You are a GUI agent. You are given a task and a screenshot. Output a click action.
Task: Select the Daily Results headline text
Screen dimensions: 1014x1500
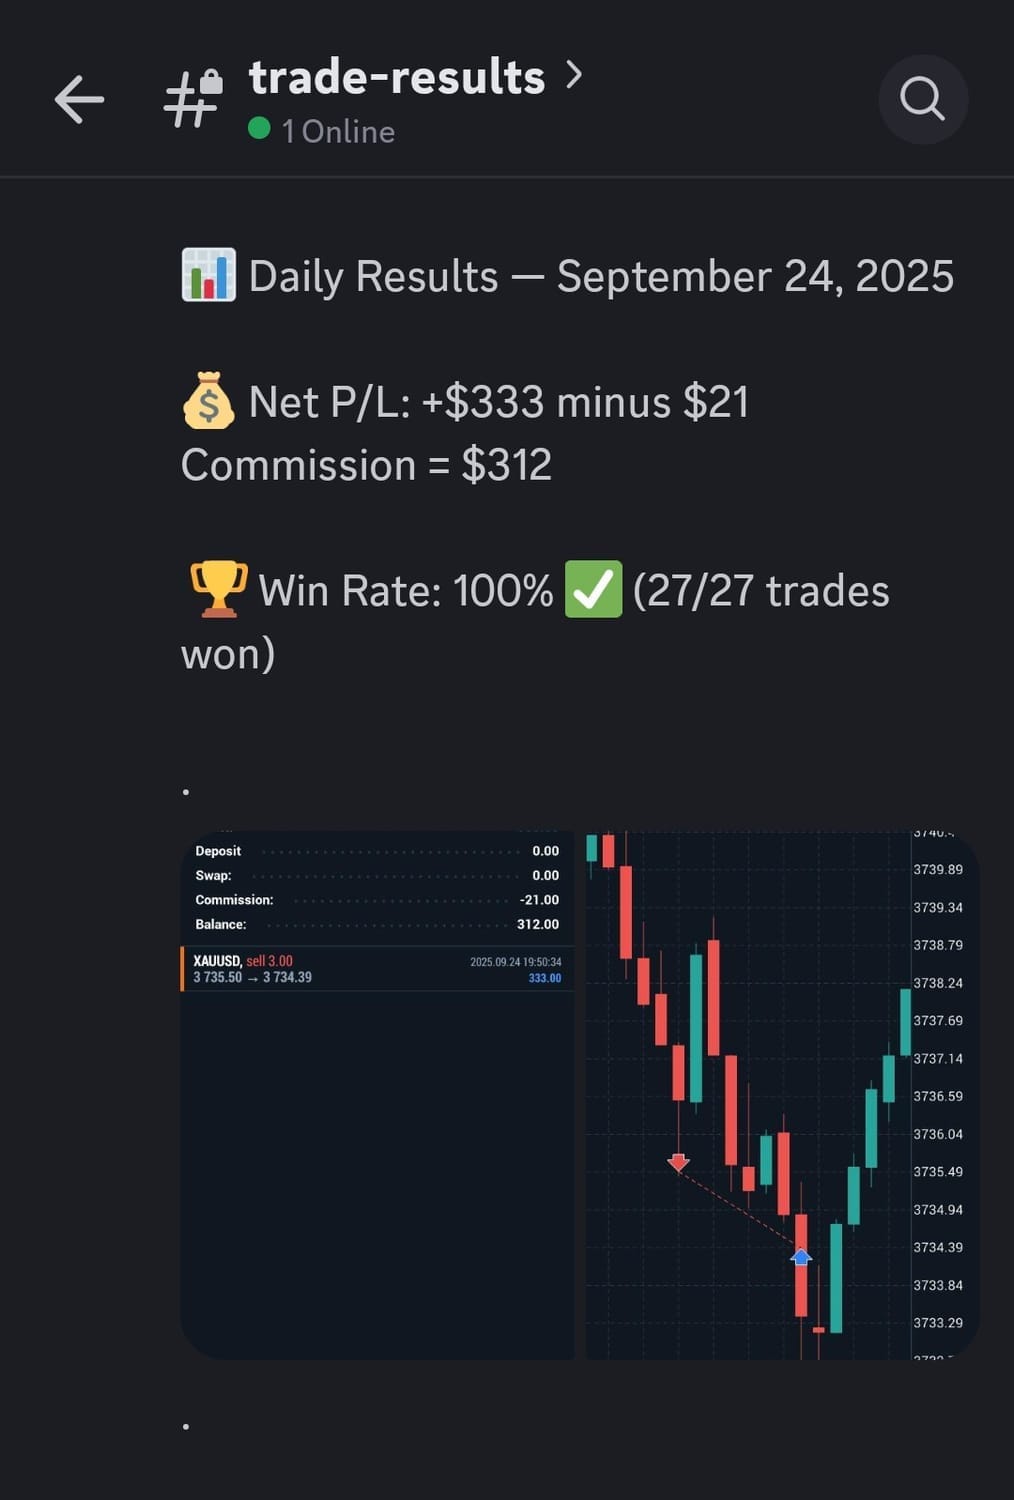600,277
